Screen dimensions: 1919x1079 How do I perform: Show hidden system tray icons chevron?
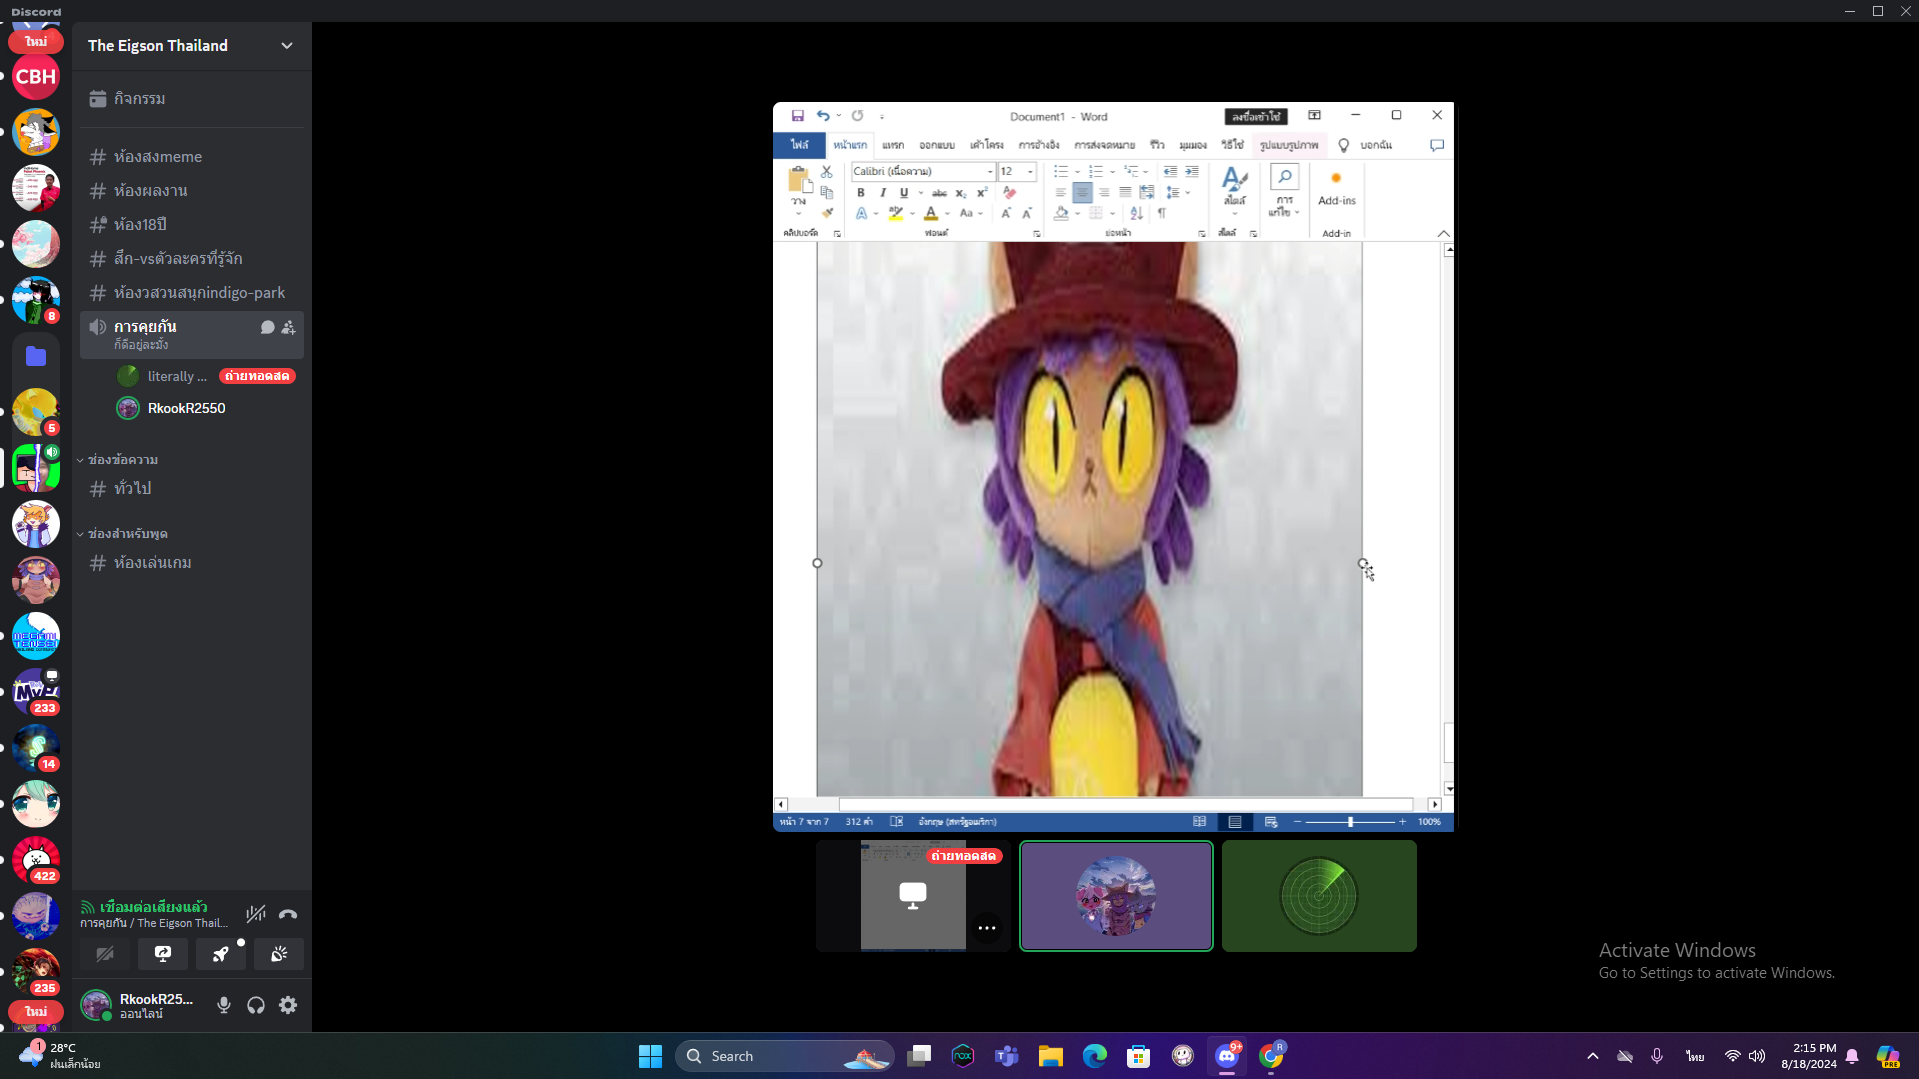pos(1593,1056)
